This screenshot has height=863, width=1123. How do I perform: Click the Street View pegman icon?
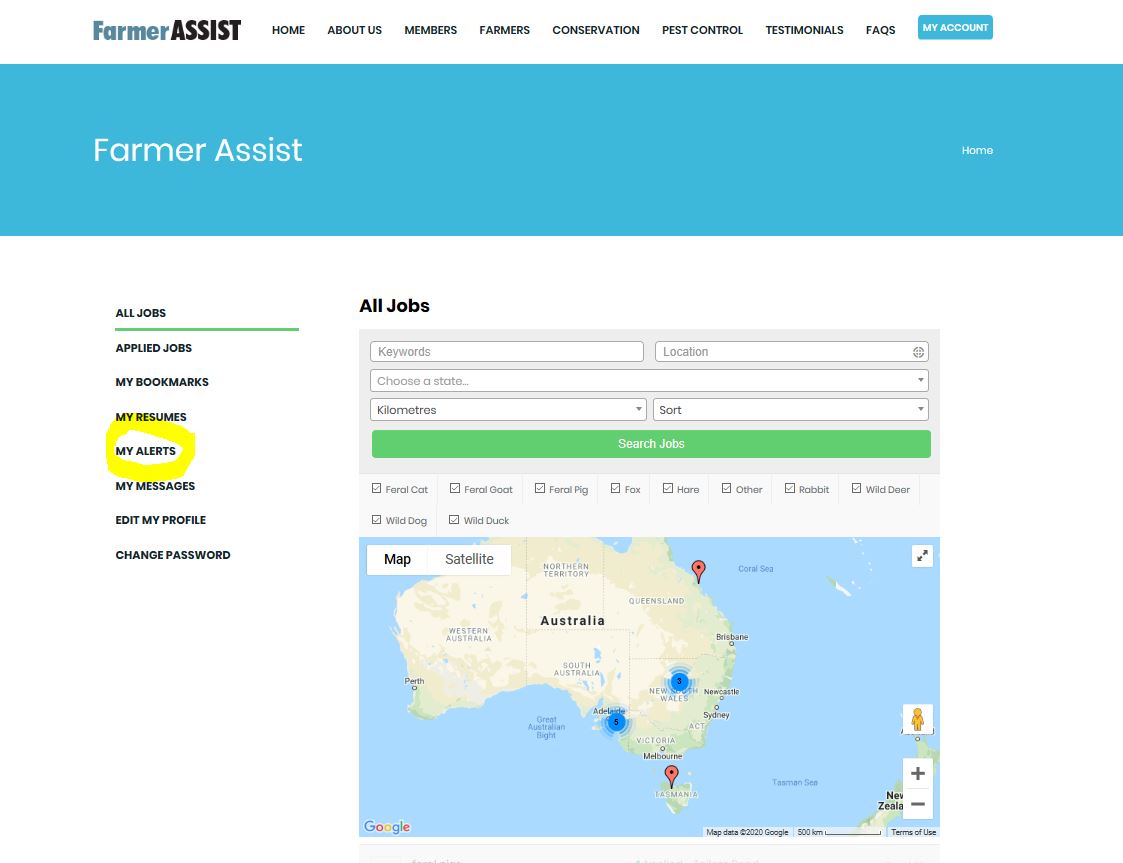click(917, 719)
